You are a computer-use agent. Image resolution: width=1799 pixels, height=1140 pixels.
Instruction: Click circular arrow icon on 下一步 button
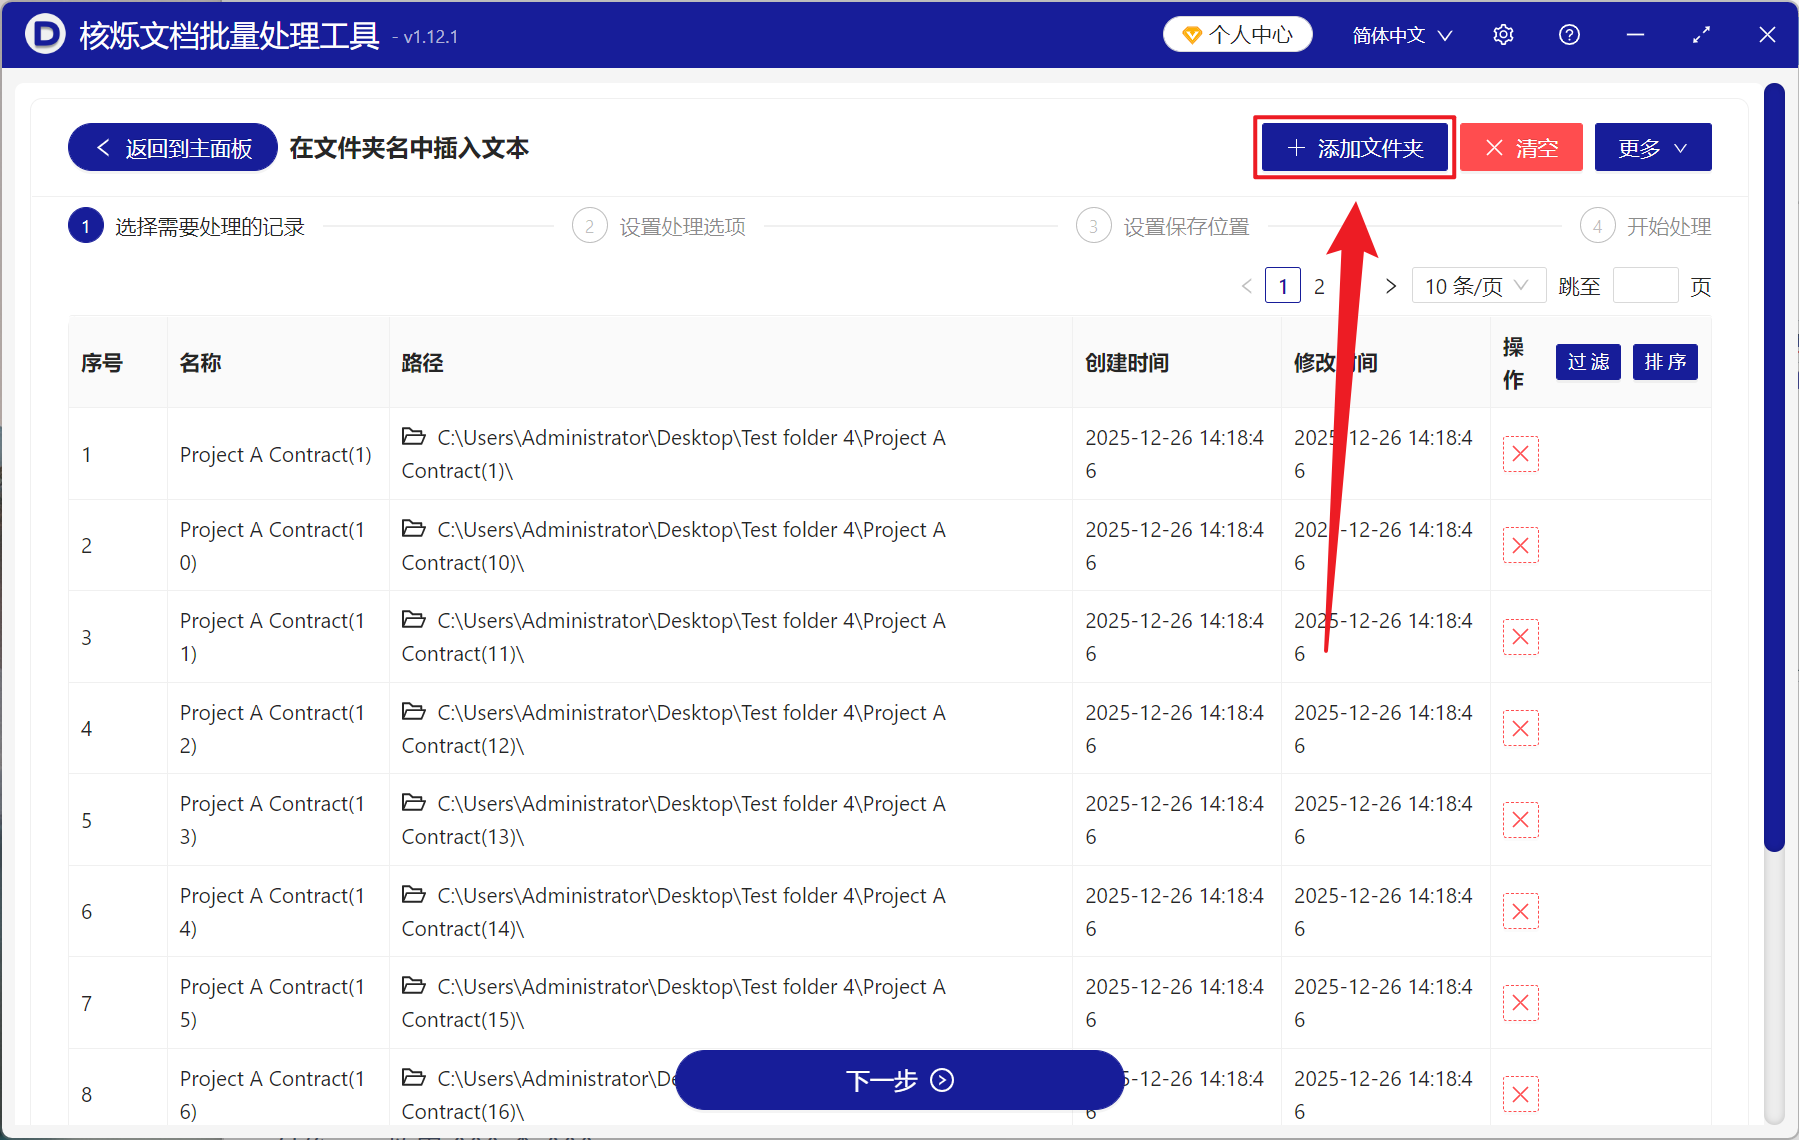(940, 1081)
